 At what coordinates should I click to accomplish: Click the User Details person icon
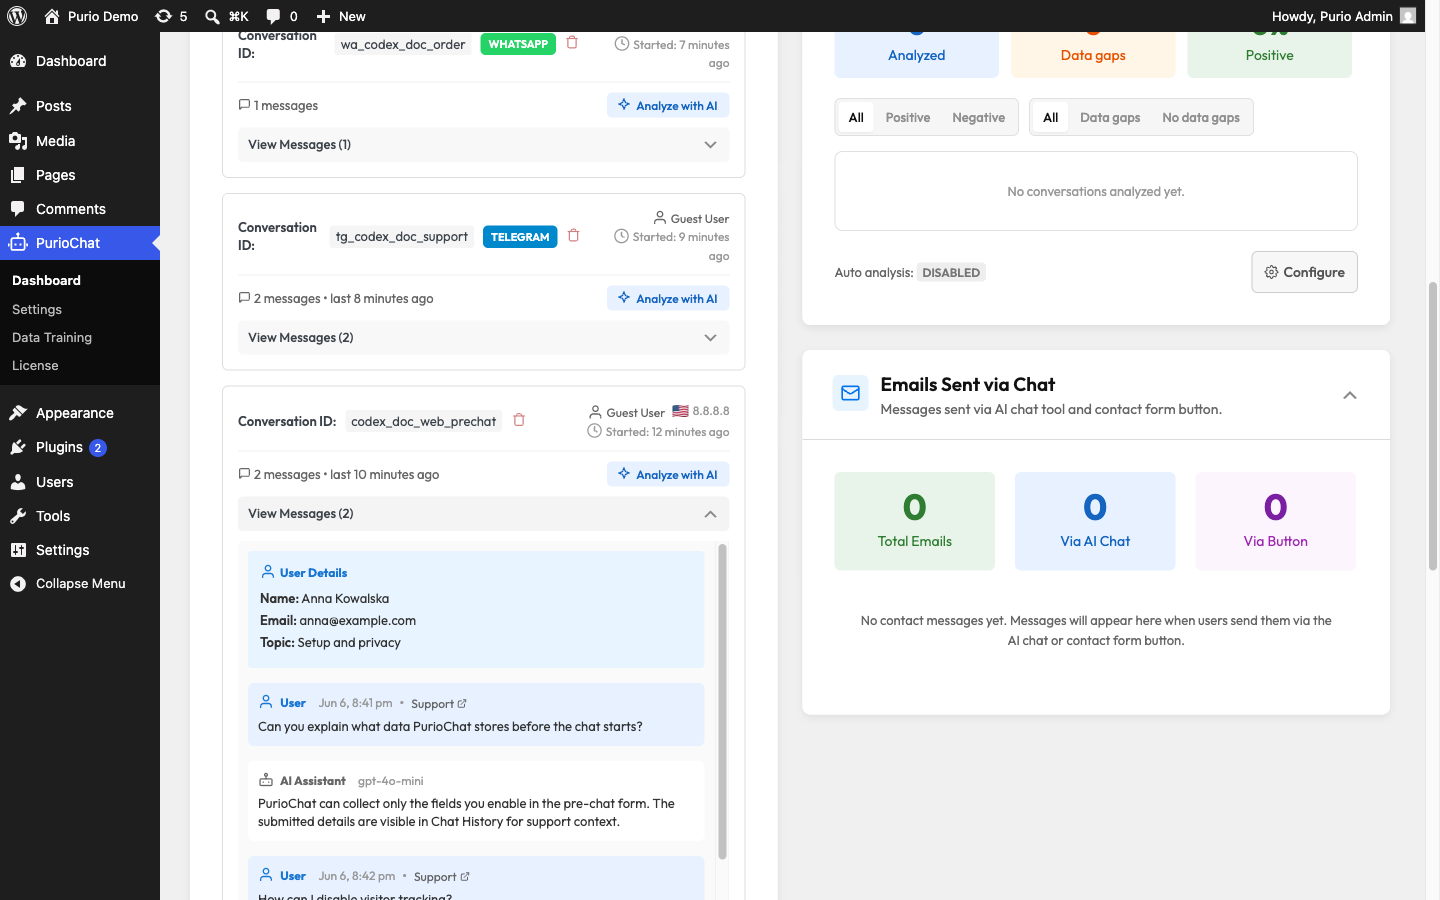coord(268,572)
